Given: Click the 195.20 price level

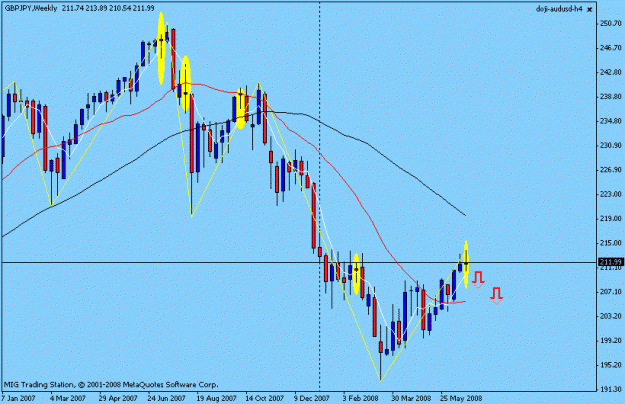Looking at the screenshot, I should pyautogui.click(x=611, y=365).
